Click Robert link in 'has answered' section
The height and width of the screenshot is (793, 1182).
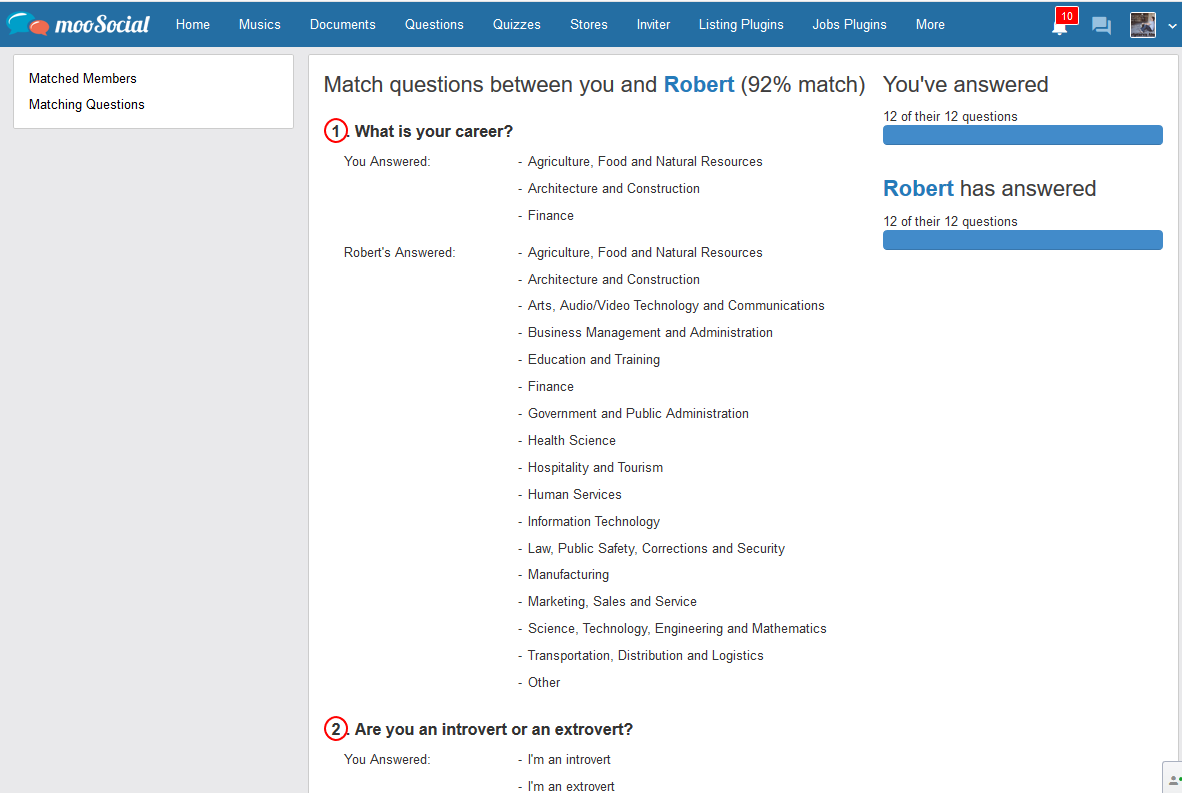pos(918,188)
